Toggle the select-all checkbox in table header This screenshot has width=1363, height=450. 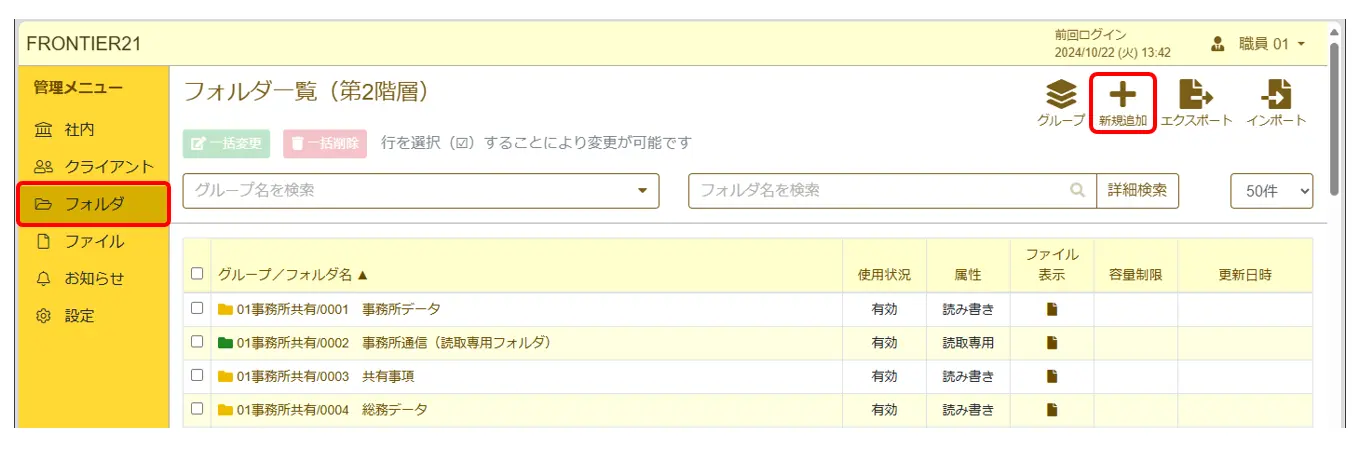(197, 273)
